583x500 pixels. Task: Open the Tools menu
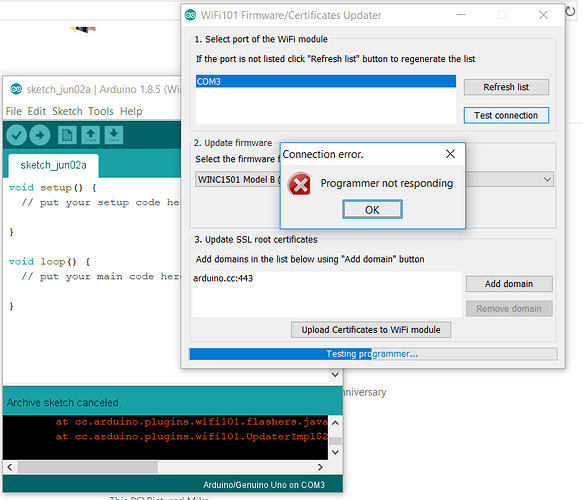coord(101,111)
